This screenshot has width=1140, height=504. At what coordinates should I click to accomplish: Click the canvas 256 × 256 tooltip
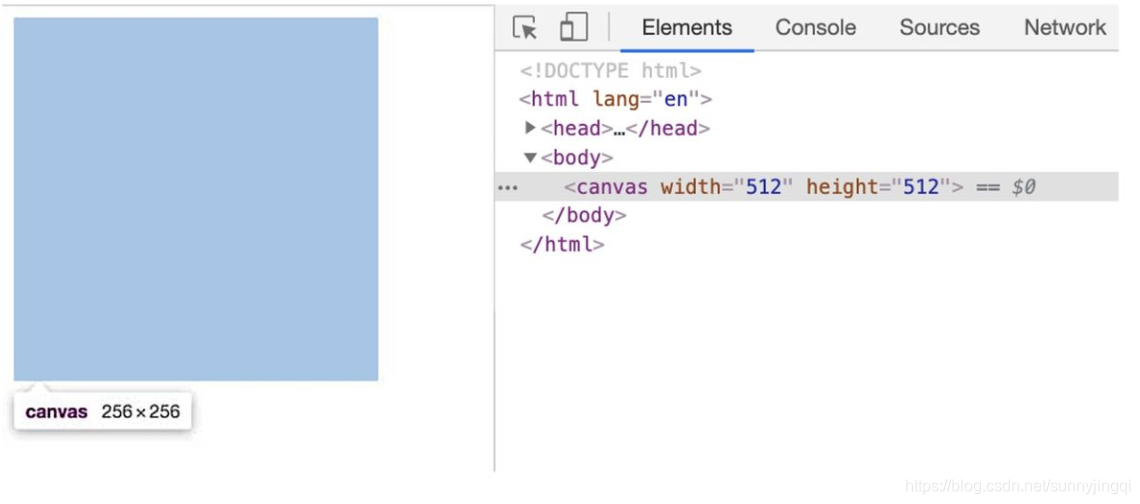point(103,412)
